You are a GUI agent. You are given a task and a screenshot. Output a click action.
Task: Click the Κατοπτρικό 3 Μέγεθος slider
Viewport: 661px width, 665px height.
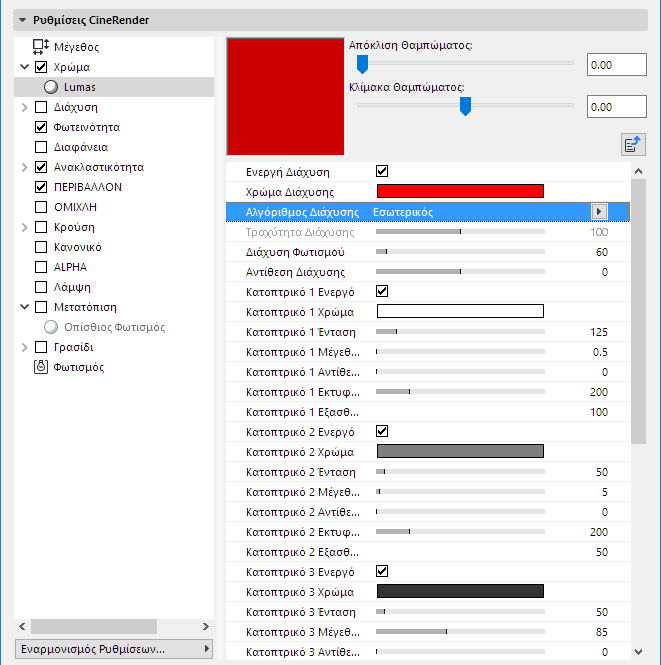point(460,631)
